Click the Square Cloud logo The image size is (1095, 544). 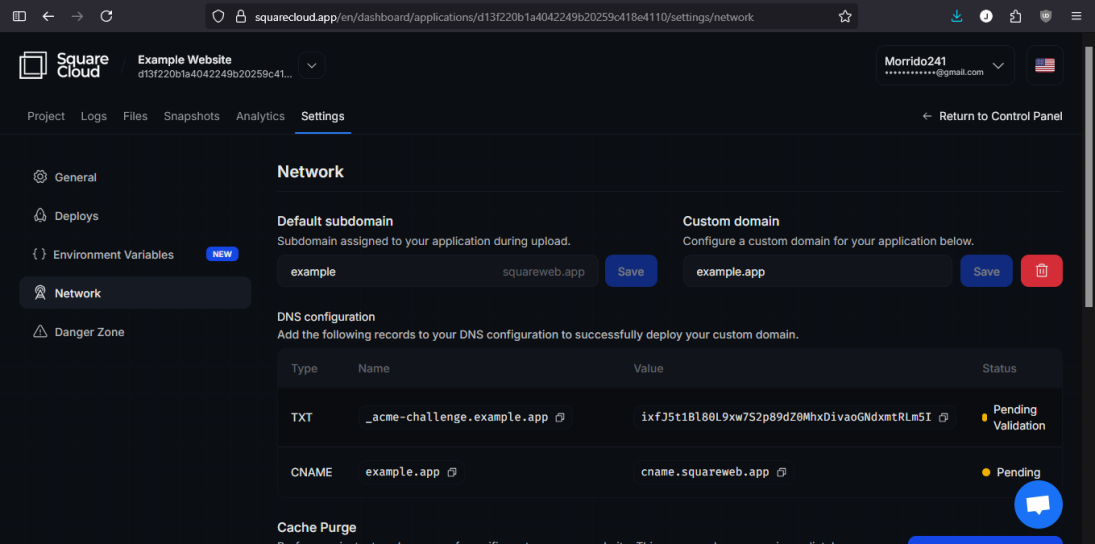(x=64, y=65)
